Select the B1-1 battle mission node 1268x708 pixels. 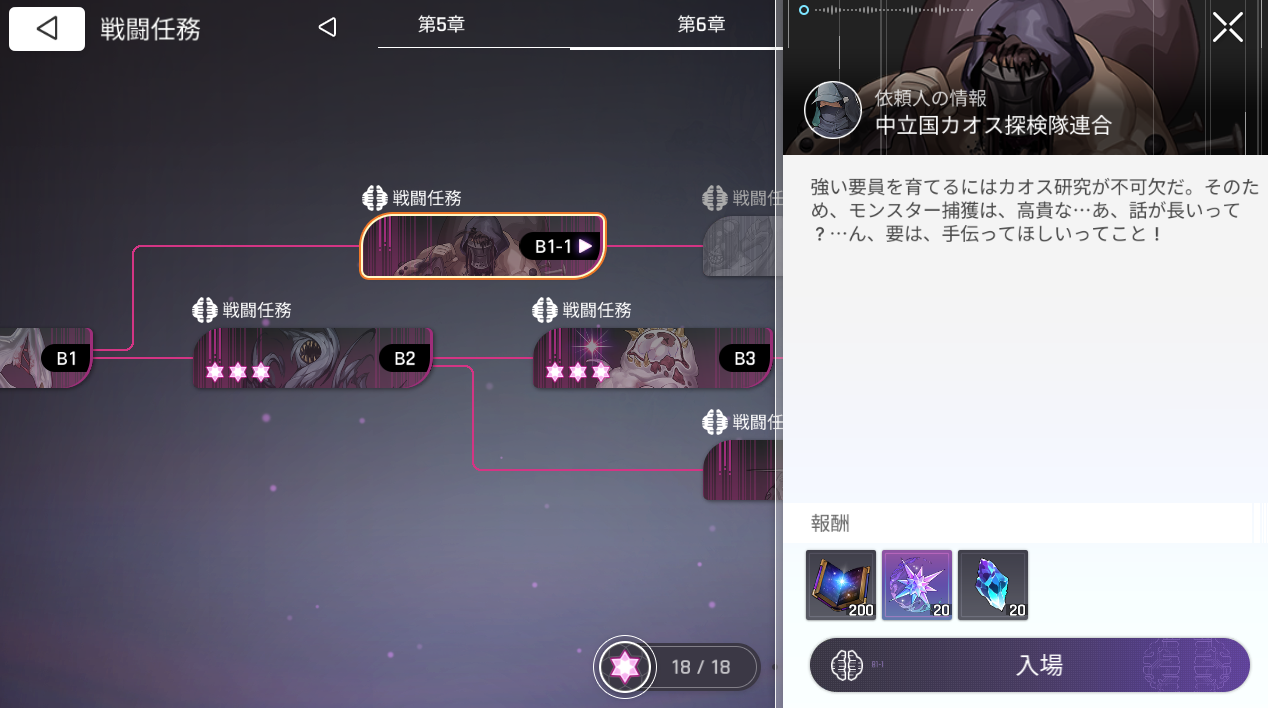[x=483, y=246]
